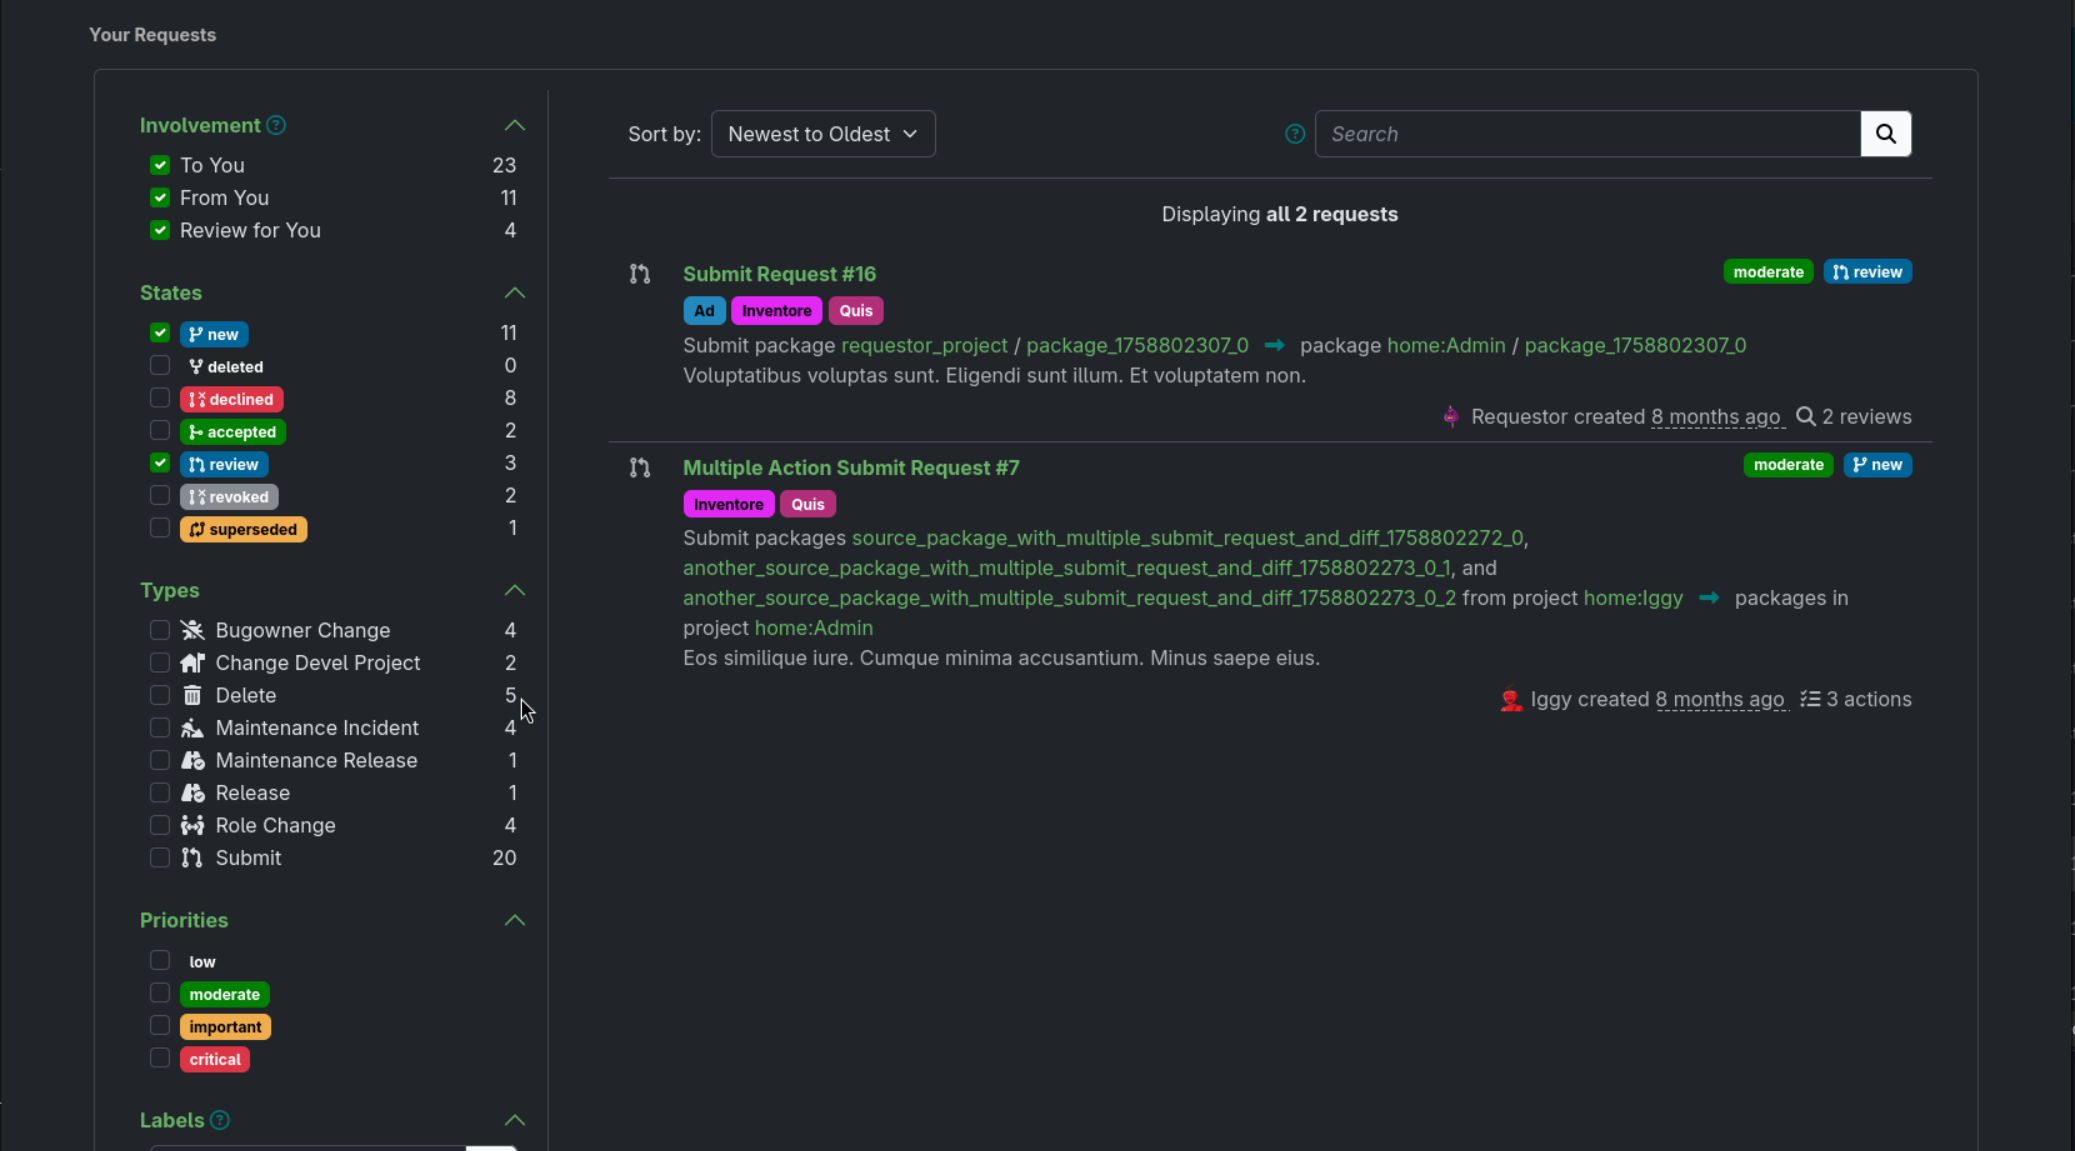Screen dimensions: 2075x1151
Task: Click Maintenance Incident type icon
Action: [192, 728]
